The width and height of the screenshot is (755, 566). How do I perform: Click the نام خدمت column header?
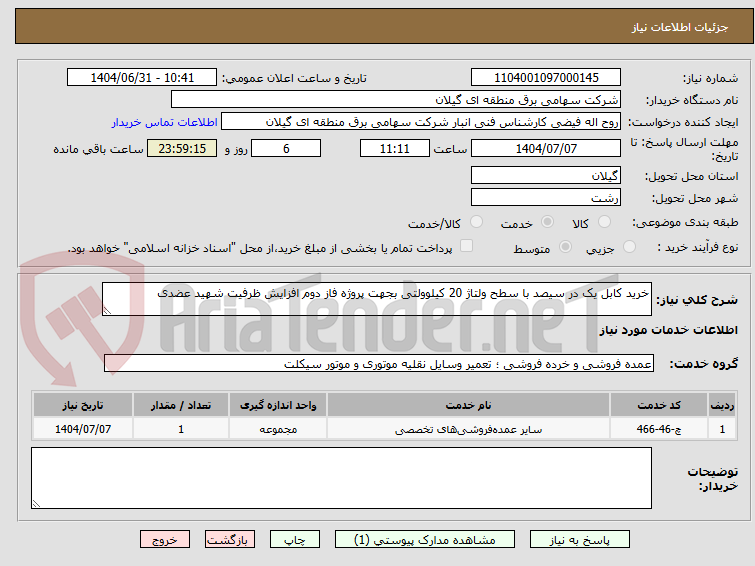click(x=468, y=405)
